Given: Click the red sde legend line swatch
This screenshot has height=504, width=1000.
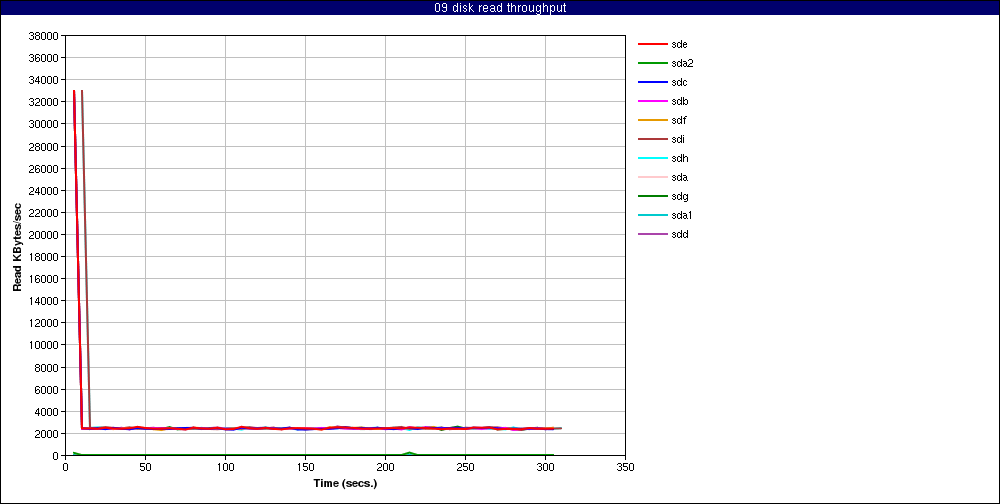Looking at the screenshot, I should [652, 45].
